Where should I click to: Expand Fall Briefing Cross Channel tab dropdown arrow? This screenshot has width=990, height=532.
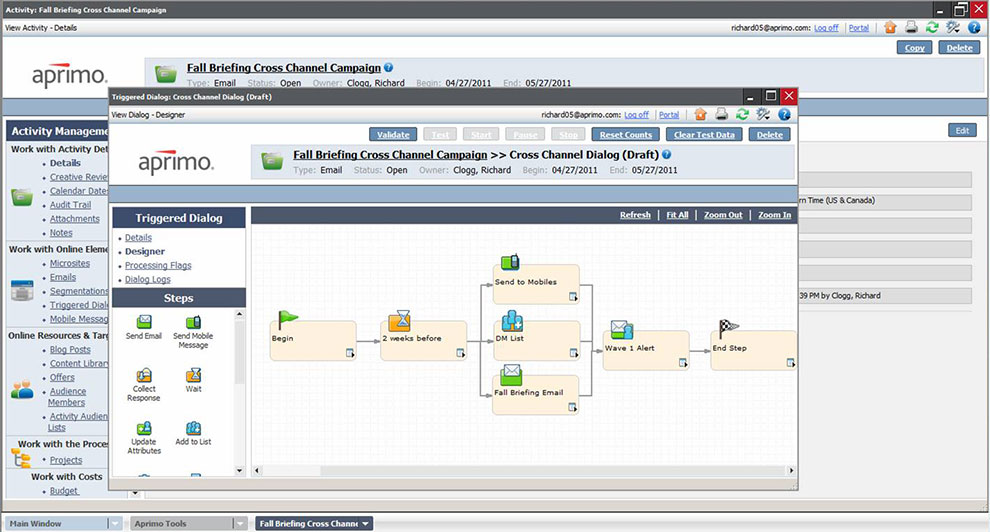click(366, 524)
